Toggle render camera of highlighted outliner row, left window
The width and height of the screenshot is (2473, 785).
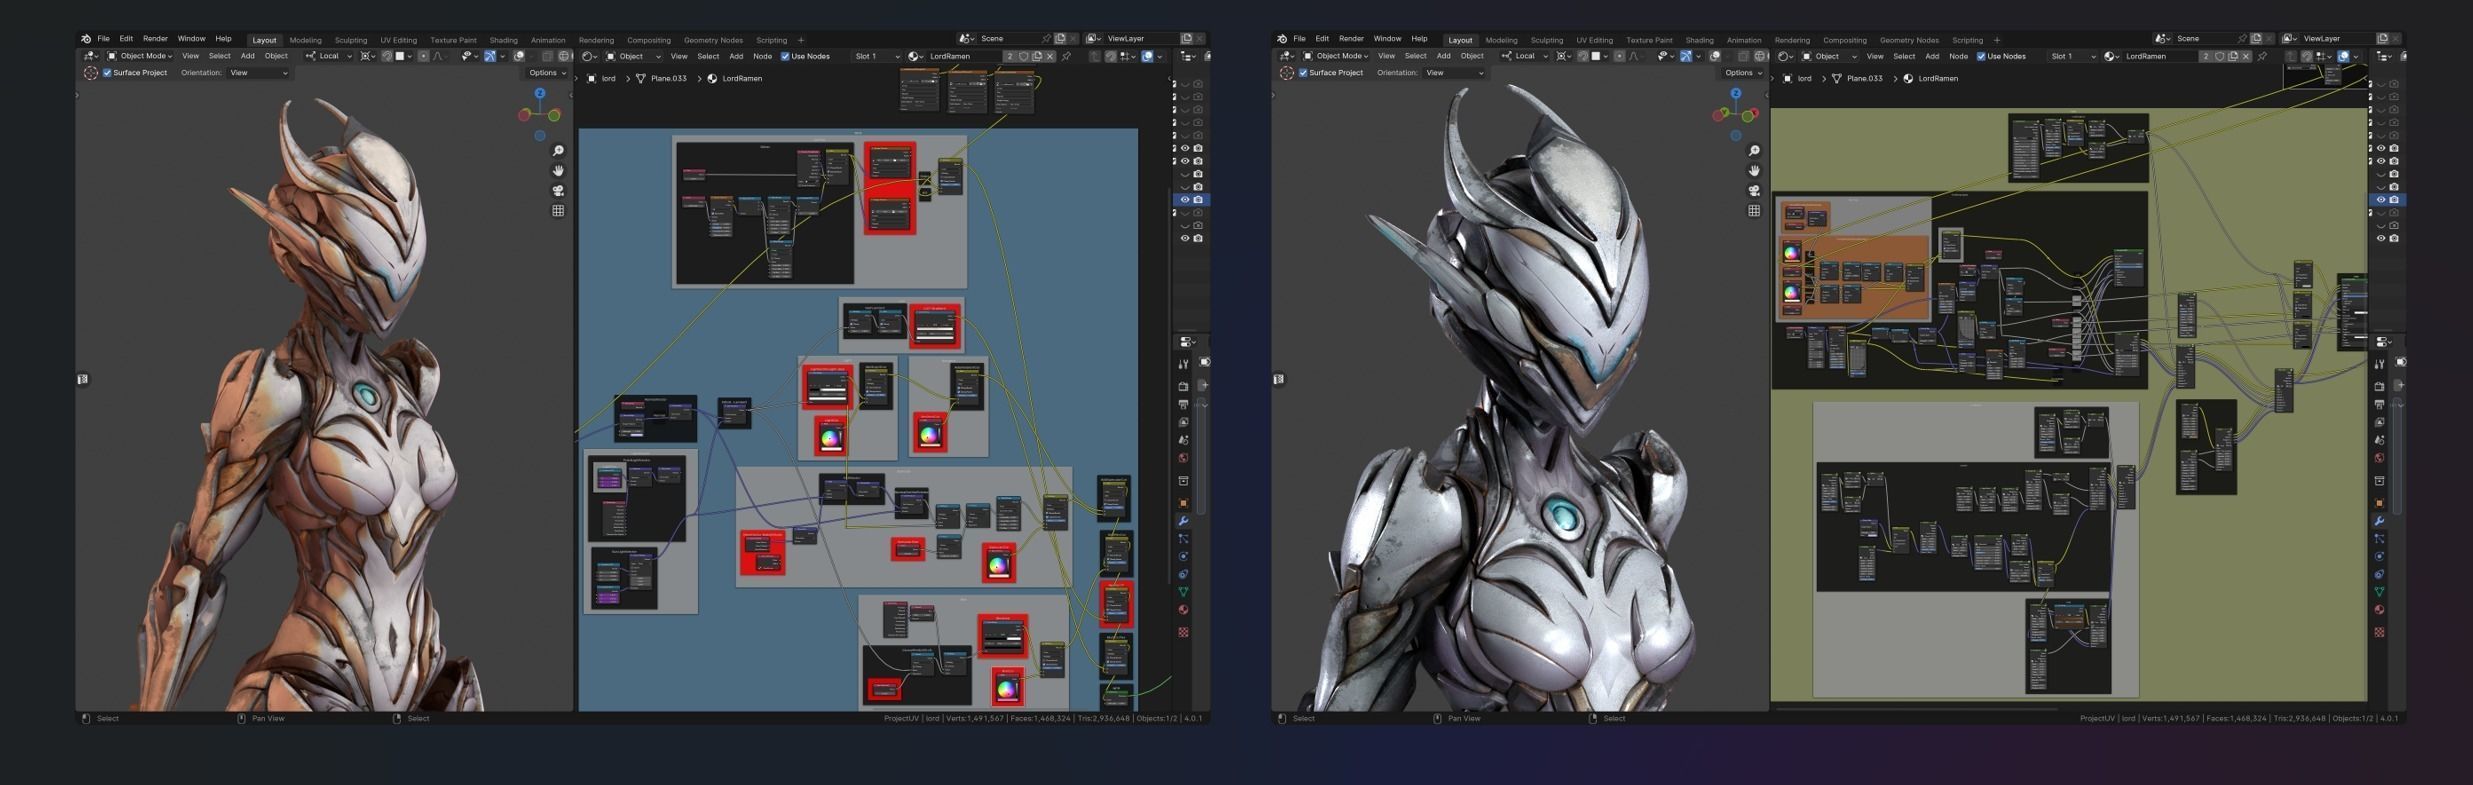tap(1198, 200)
